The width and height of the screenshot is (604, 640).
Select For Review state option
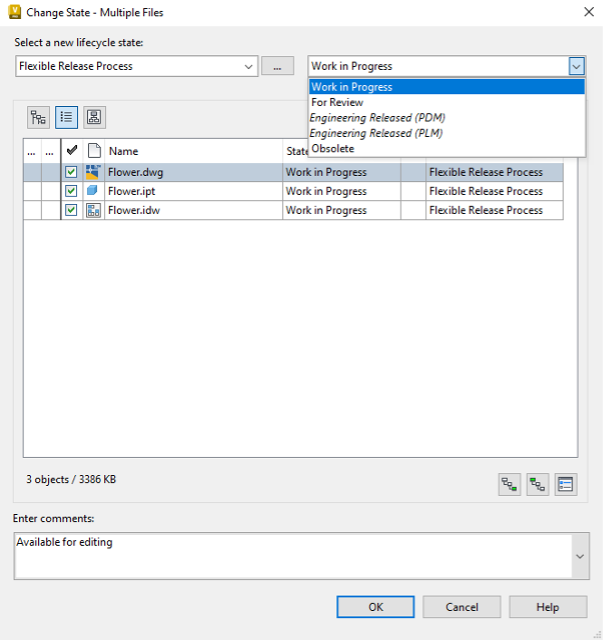click(447, 102)
